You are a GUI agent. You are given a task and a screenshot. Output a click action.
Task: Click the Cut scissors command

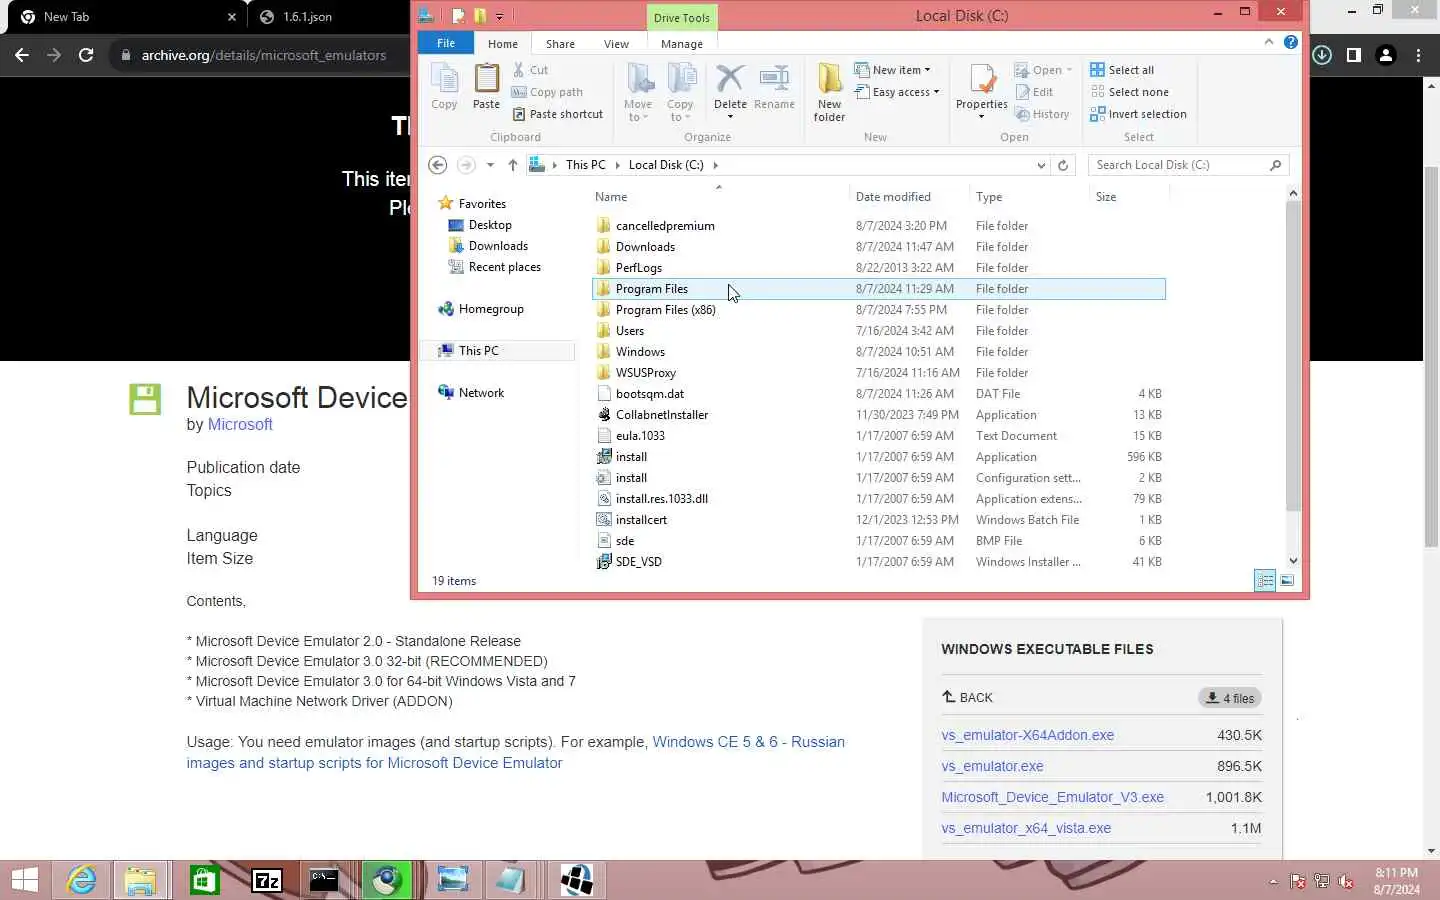530,70
